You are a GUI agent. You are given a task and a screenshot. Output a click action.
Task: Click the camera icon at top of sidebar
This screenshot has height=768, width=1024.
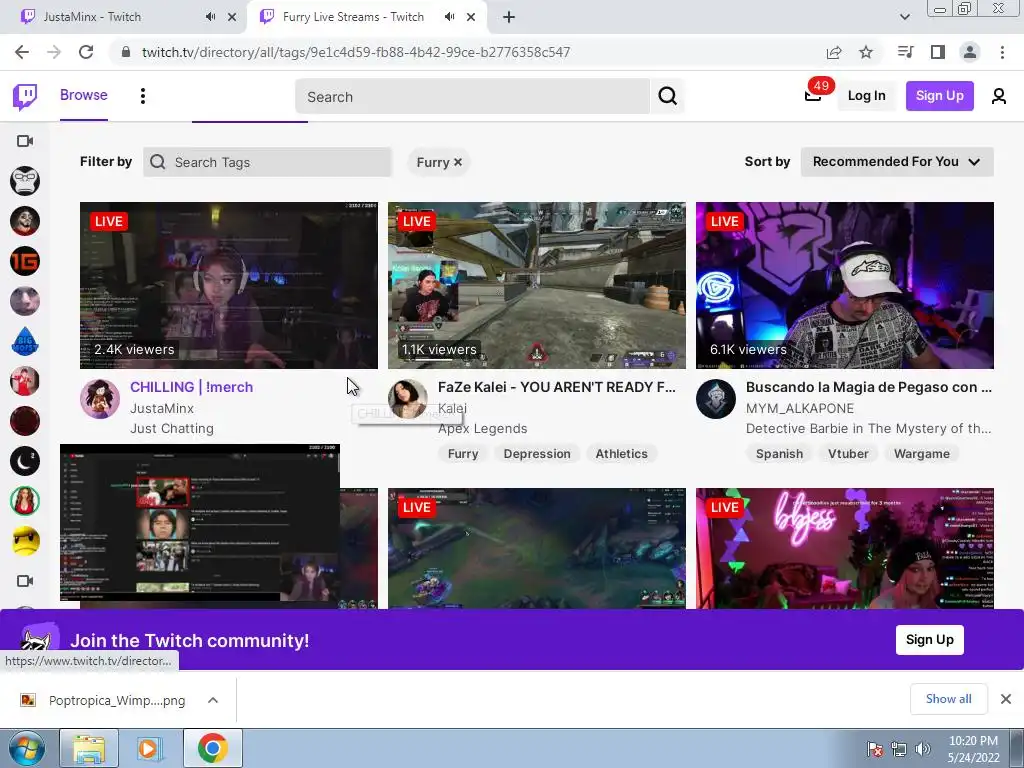coord(25,141)
